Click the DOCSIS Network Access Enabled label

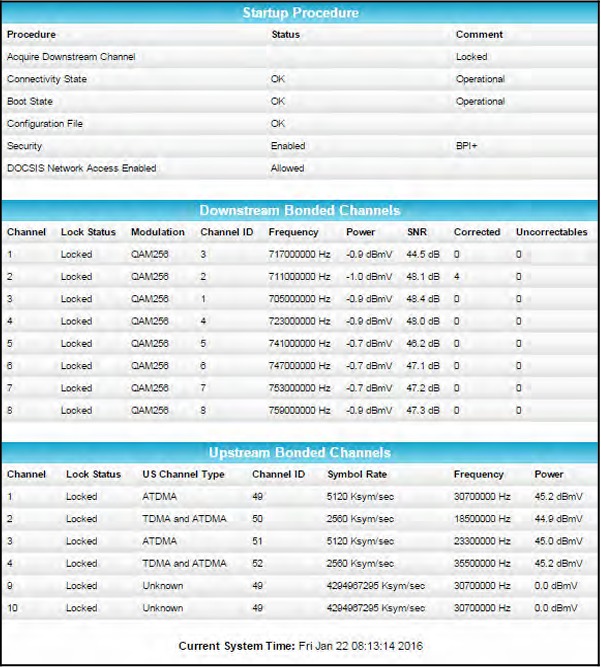tap(81, 168)
